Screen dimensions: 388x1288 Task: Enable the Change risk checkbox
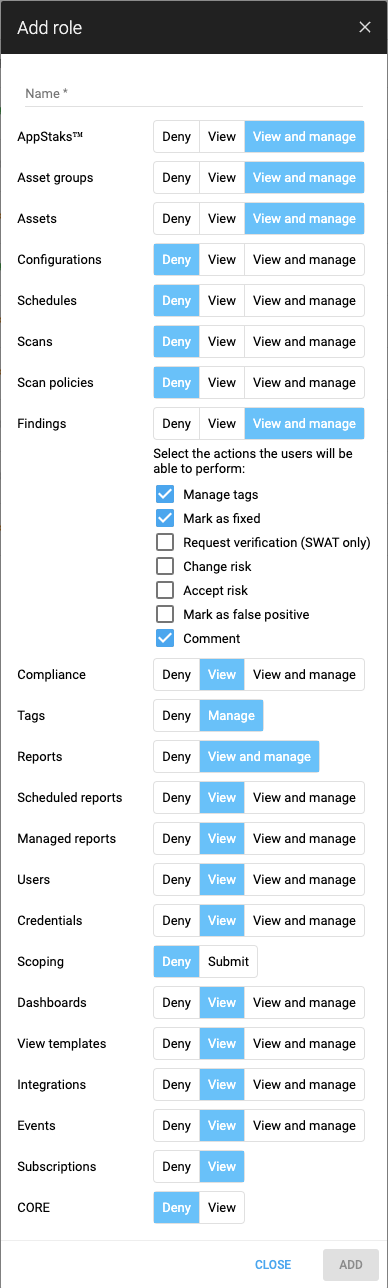click(x=165, y=567)
